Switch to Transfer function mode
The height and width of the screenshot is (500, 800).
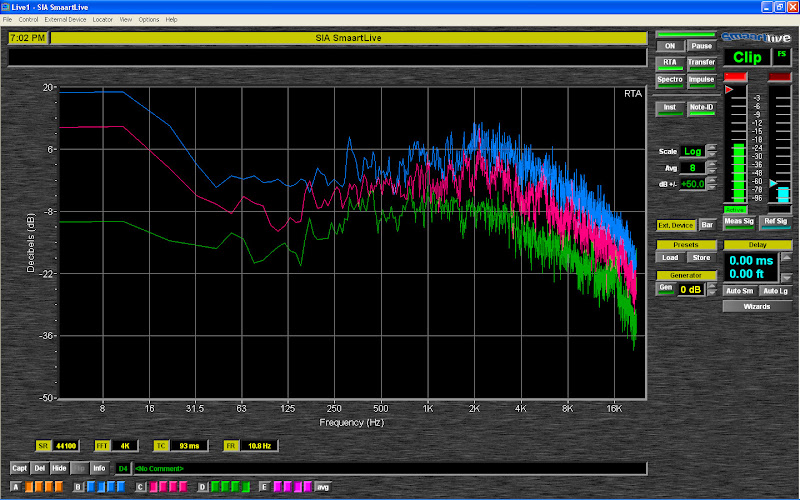coord(702,63)
